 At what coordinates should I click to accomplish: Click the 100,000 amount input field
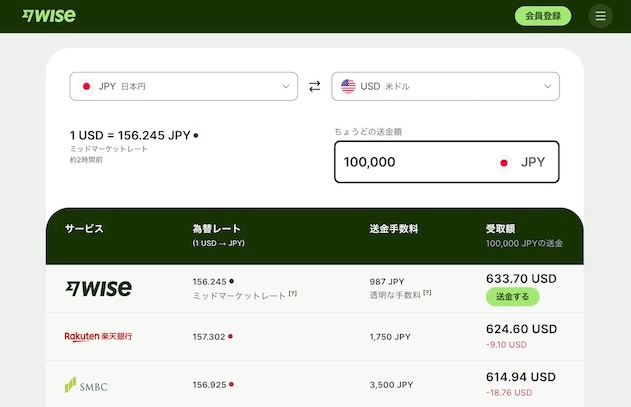pyautogui.click(x=410, y=162)
